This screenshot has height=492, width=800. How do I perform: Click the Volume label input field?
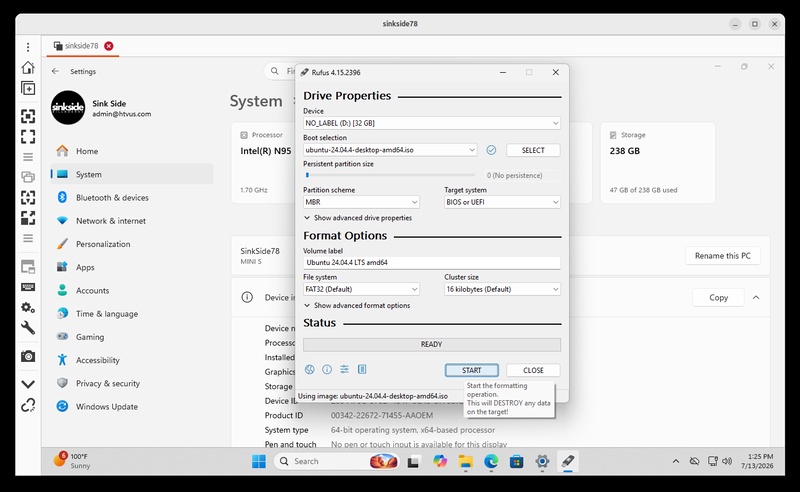point(432,262)
